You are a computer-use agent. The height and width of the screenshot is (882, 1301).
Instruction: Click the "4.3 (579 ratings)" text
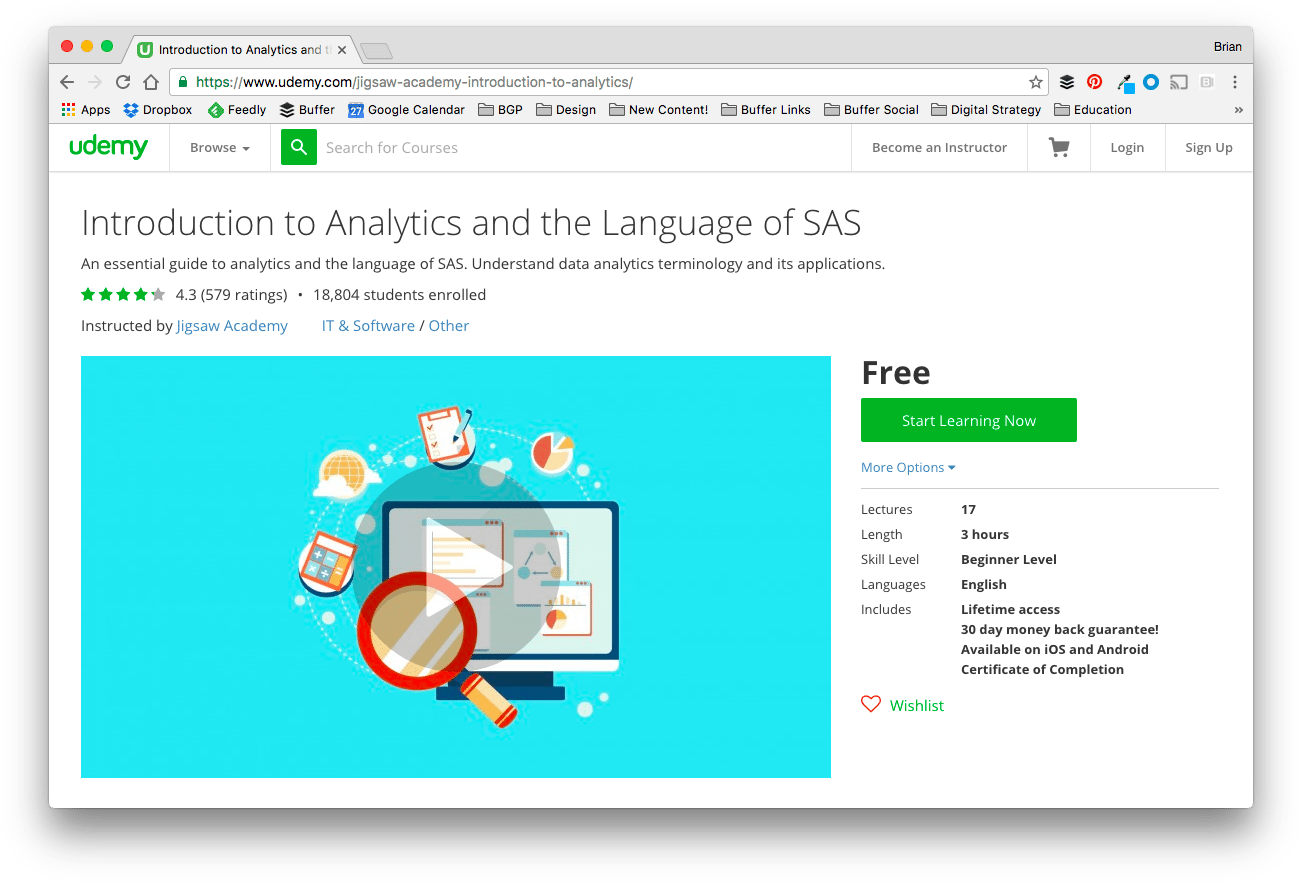(231, 294)
